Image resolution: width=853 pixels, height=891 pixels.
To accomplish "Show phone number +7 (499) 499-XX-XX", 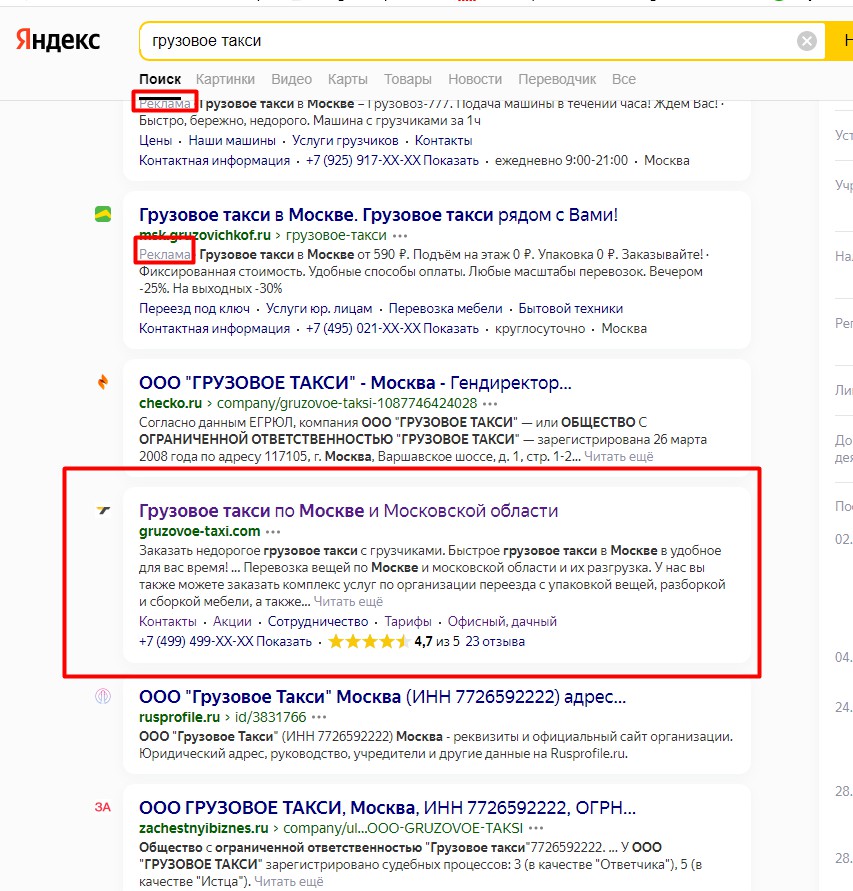I will coord(225,642).
